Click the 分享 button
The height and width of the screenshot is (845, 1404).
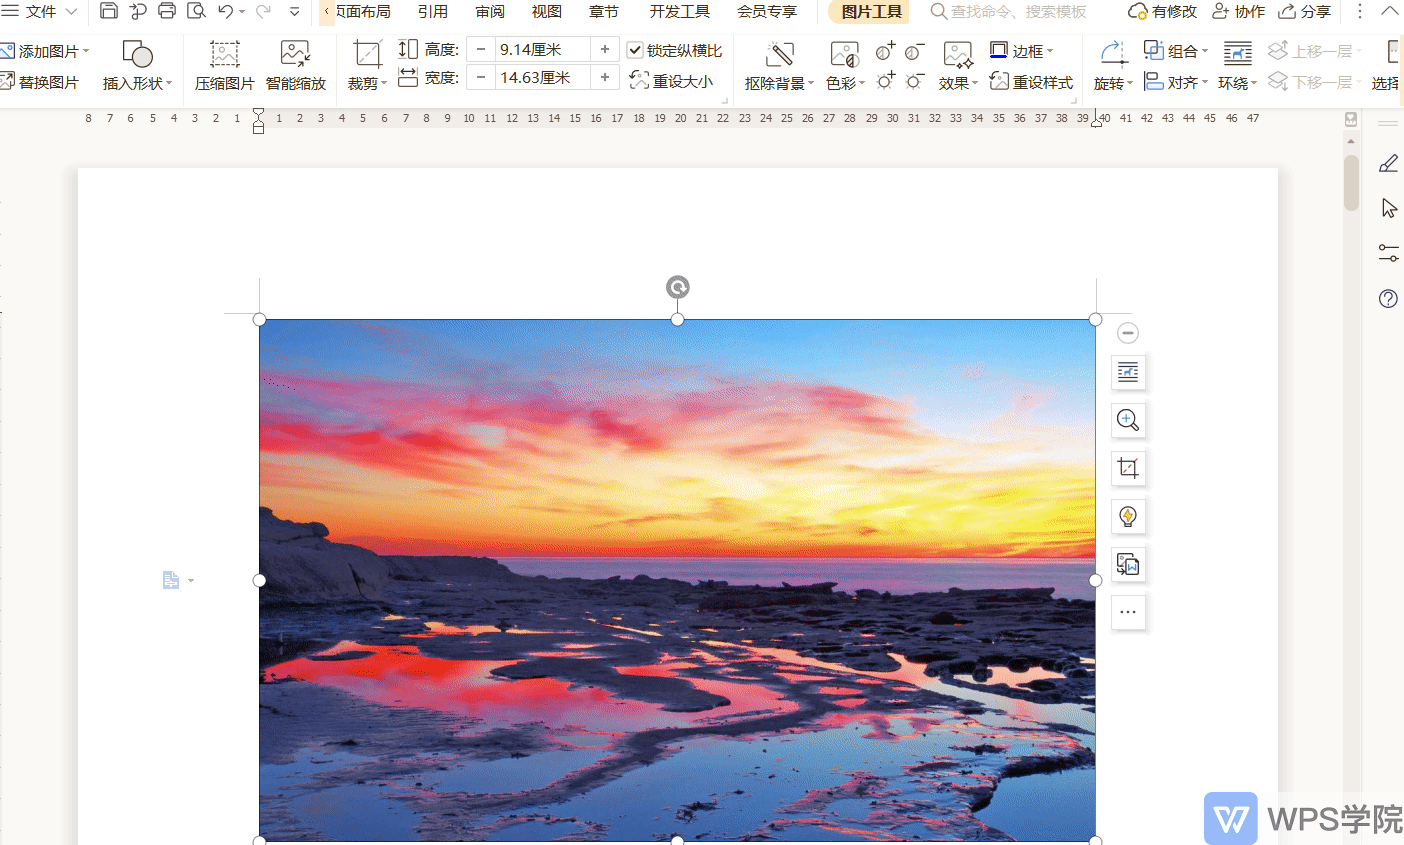tap(1305, 11)
